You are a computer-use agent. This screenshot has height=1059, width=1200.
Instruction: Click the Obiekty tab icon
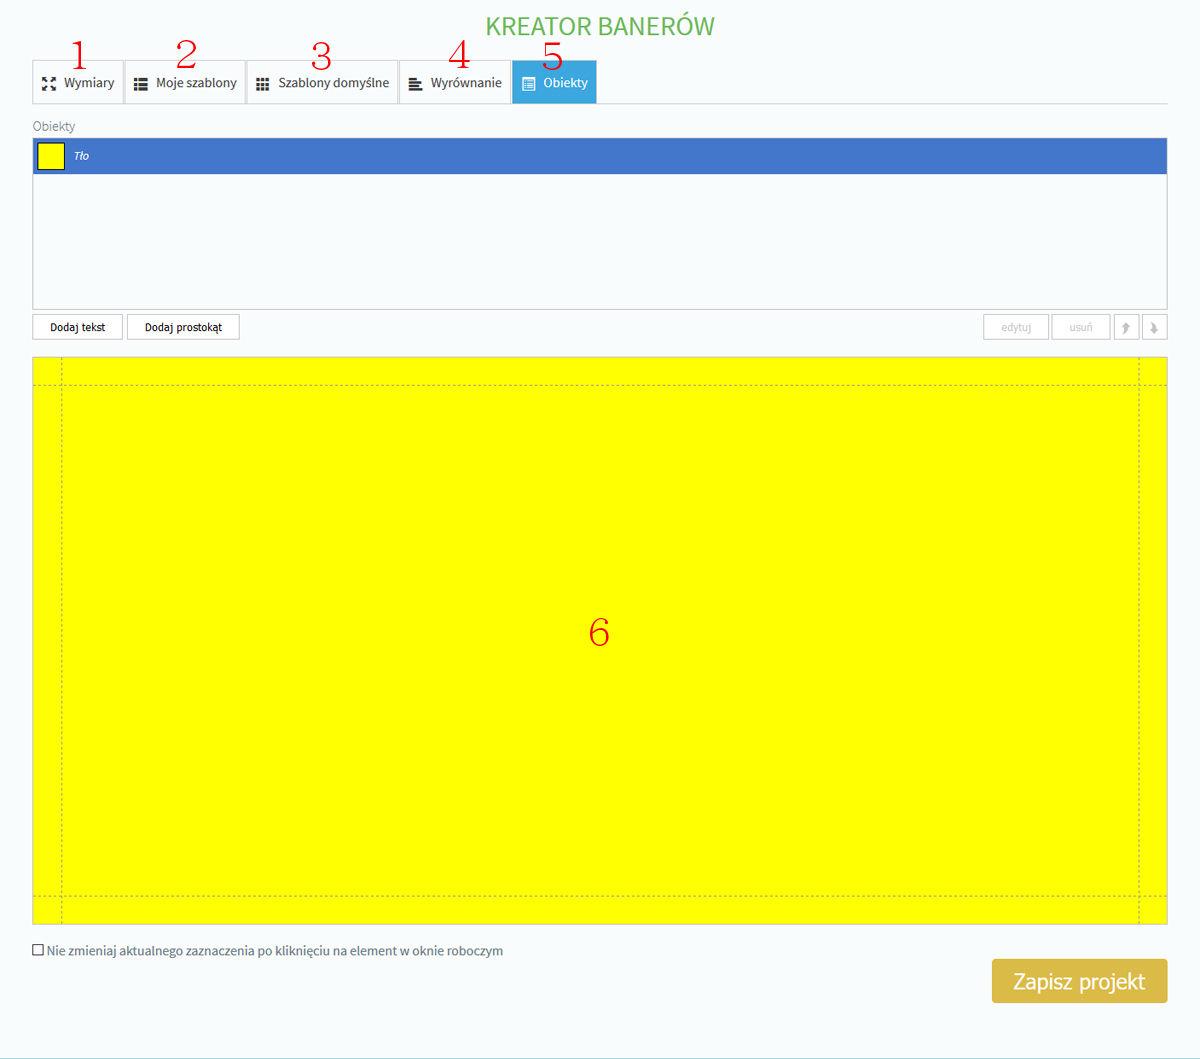coord(529,84)
